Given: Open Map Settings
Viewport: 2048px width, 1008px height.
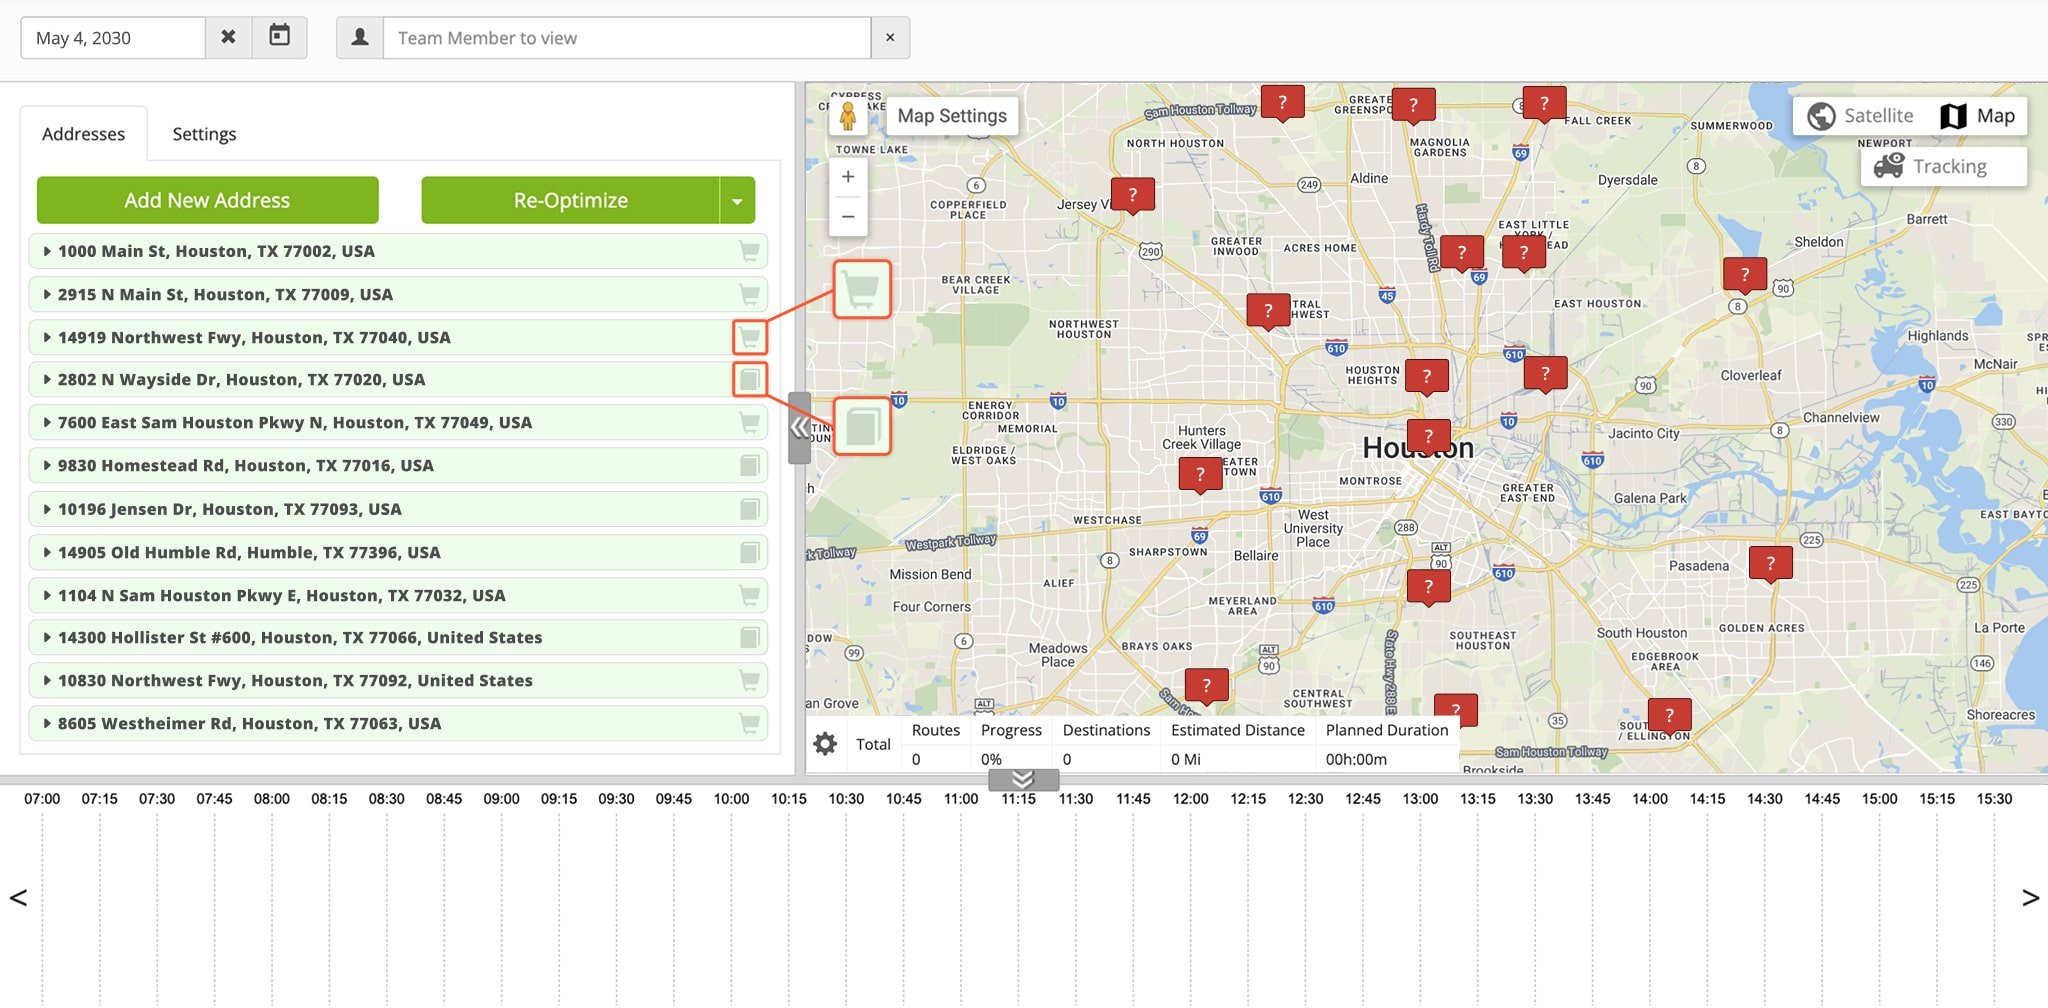Looking at the screenshot, I should [x=951, y=116].
